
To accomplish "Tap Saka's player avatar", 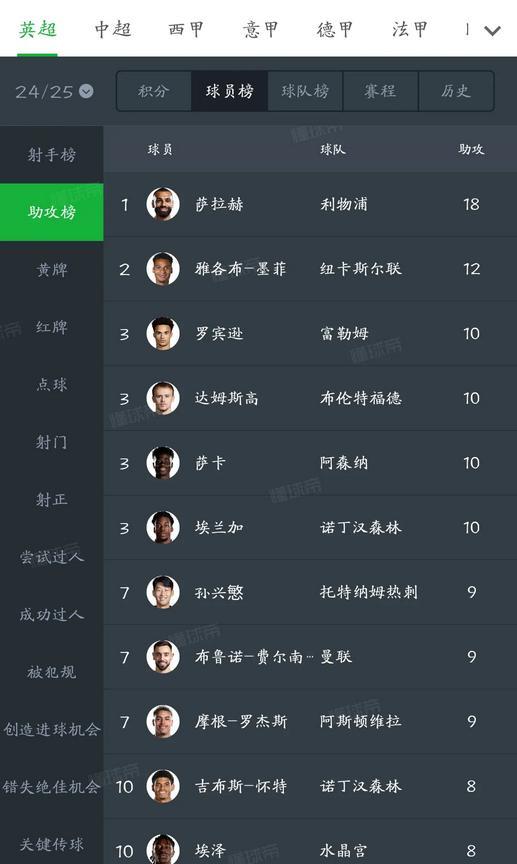I will 163,462.
